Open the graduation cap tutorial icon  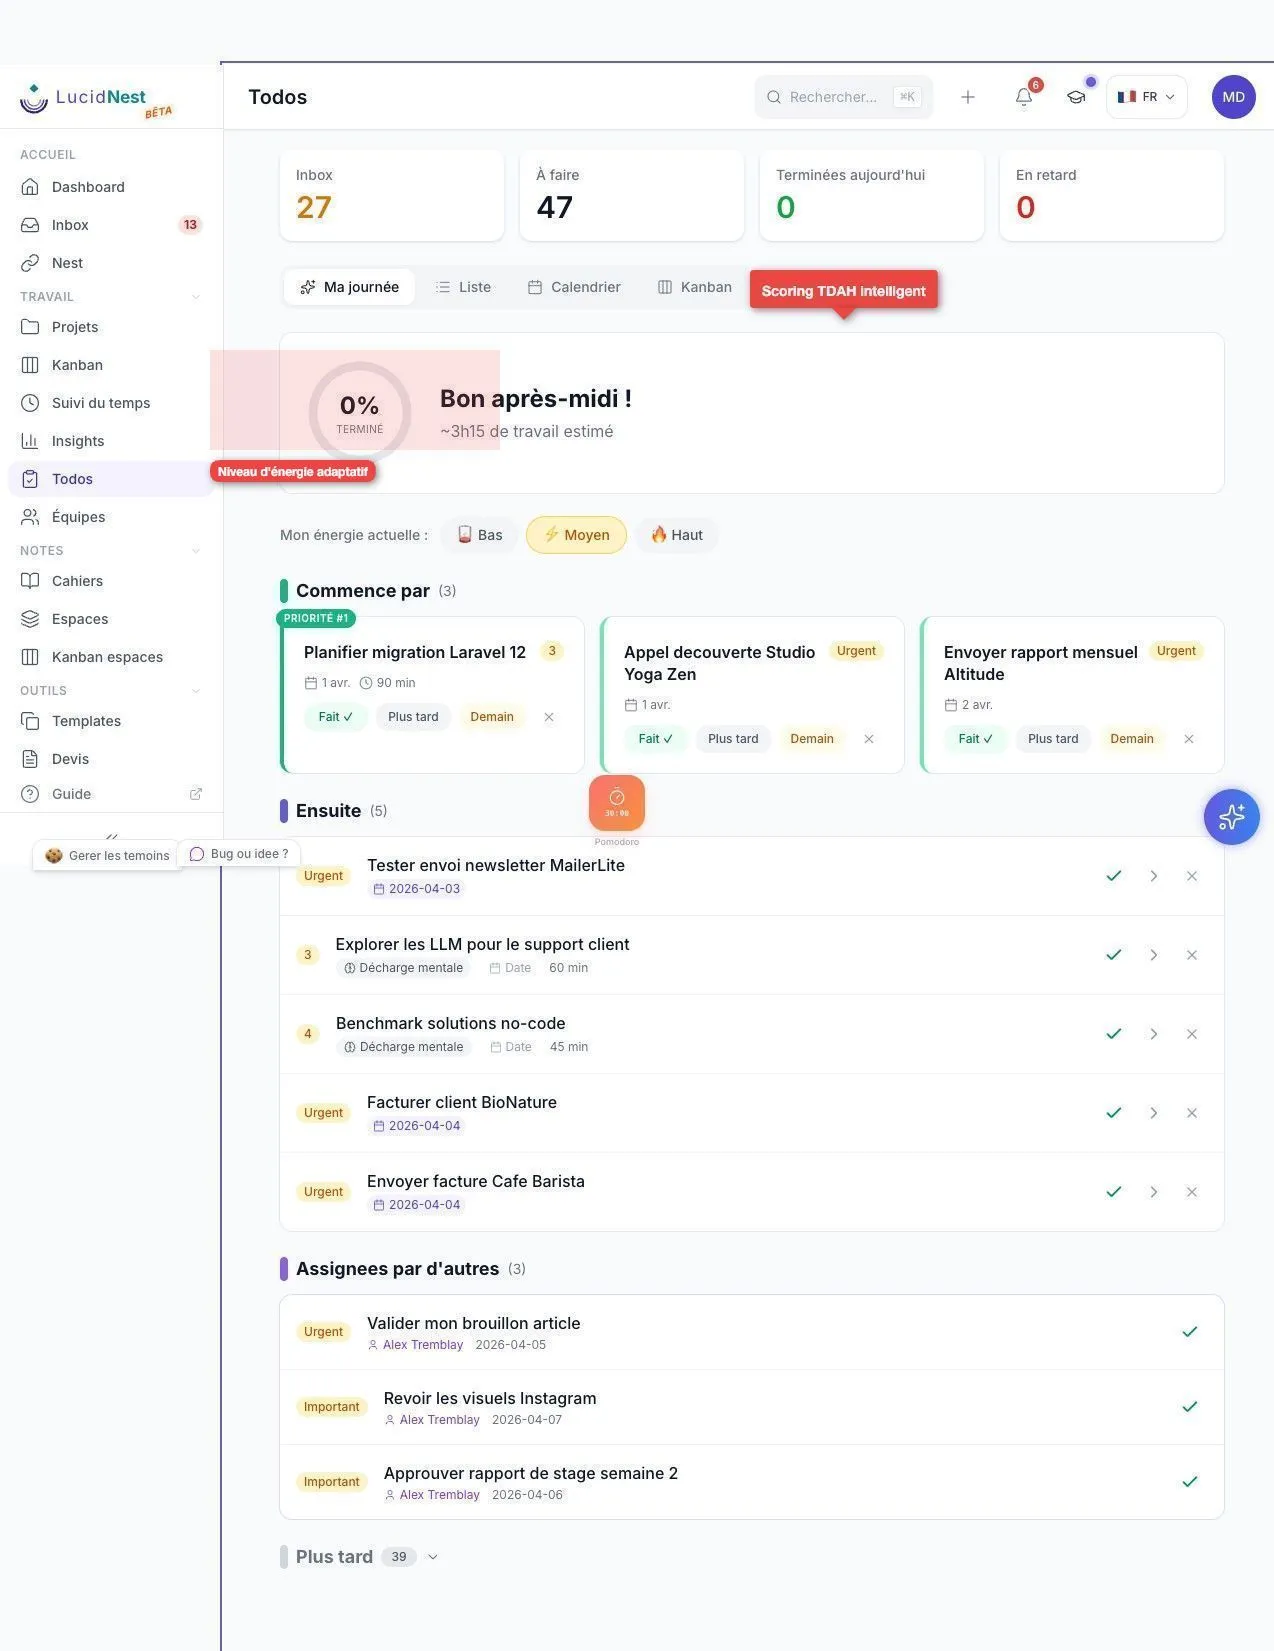click(1076, 97)
